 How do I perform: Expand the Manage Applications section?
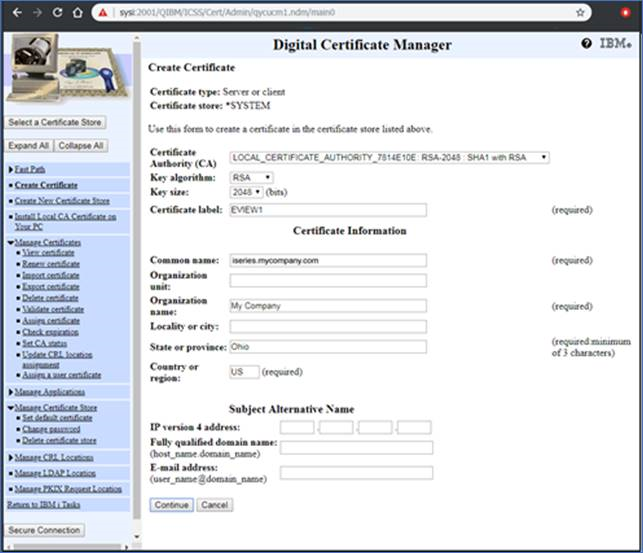(11, 392)
